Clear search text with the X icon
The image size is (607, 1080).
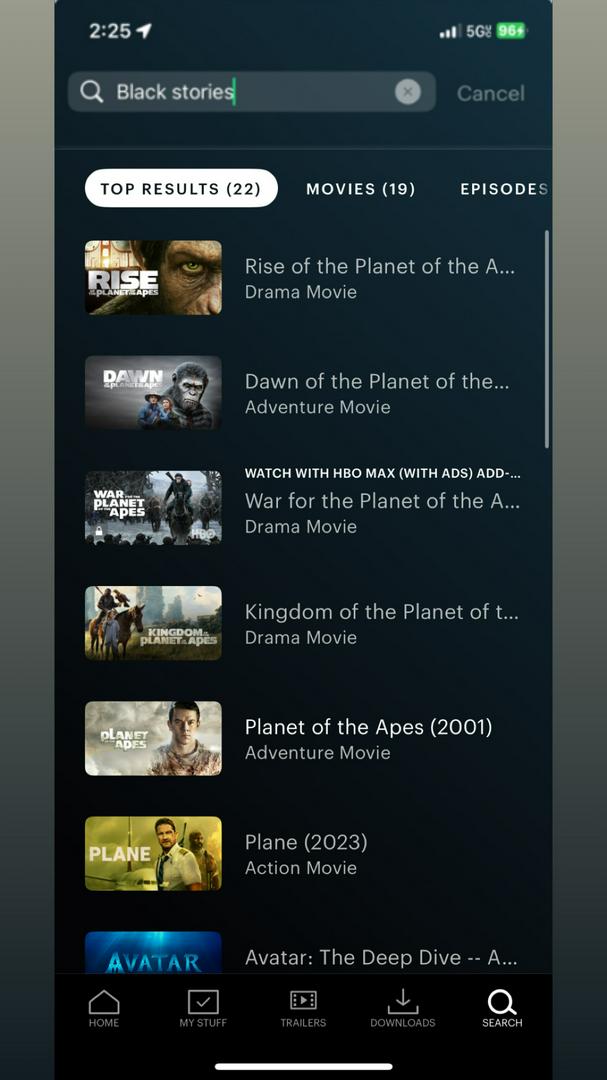tap(408, 92)
